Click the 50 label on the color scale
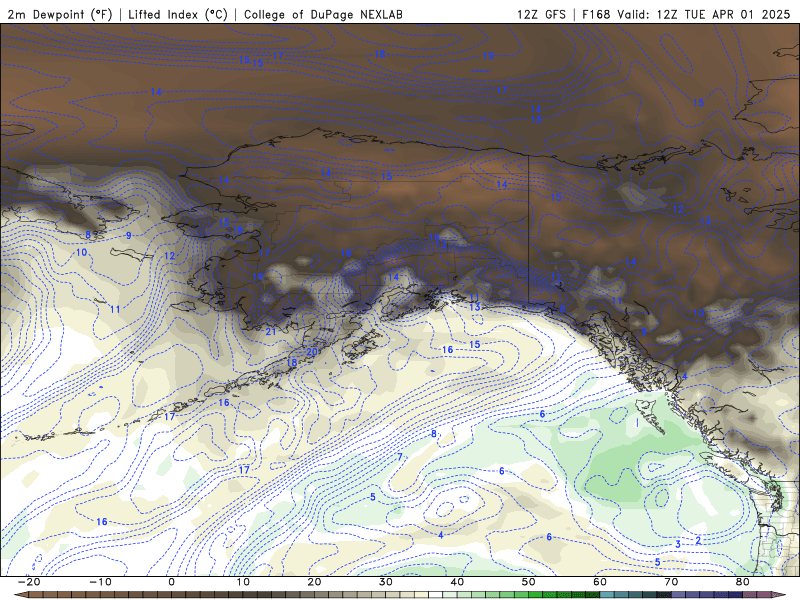The width and height of the screenshot is (800, 600). [529, 582]
